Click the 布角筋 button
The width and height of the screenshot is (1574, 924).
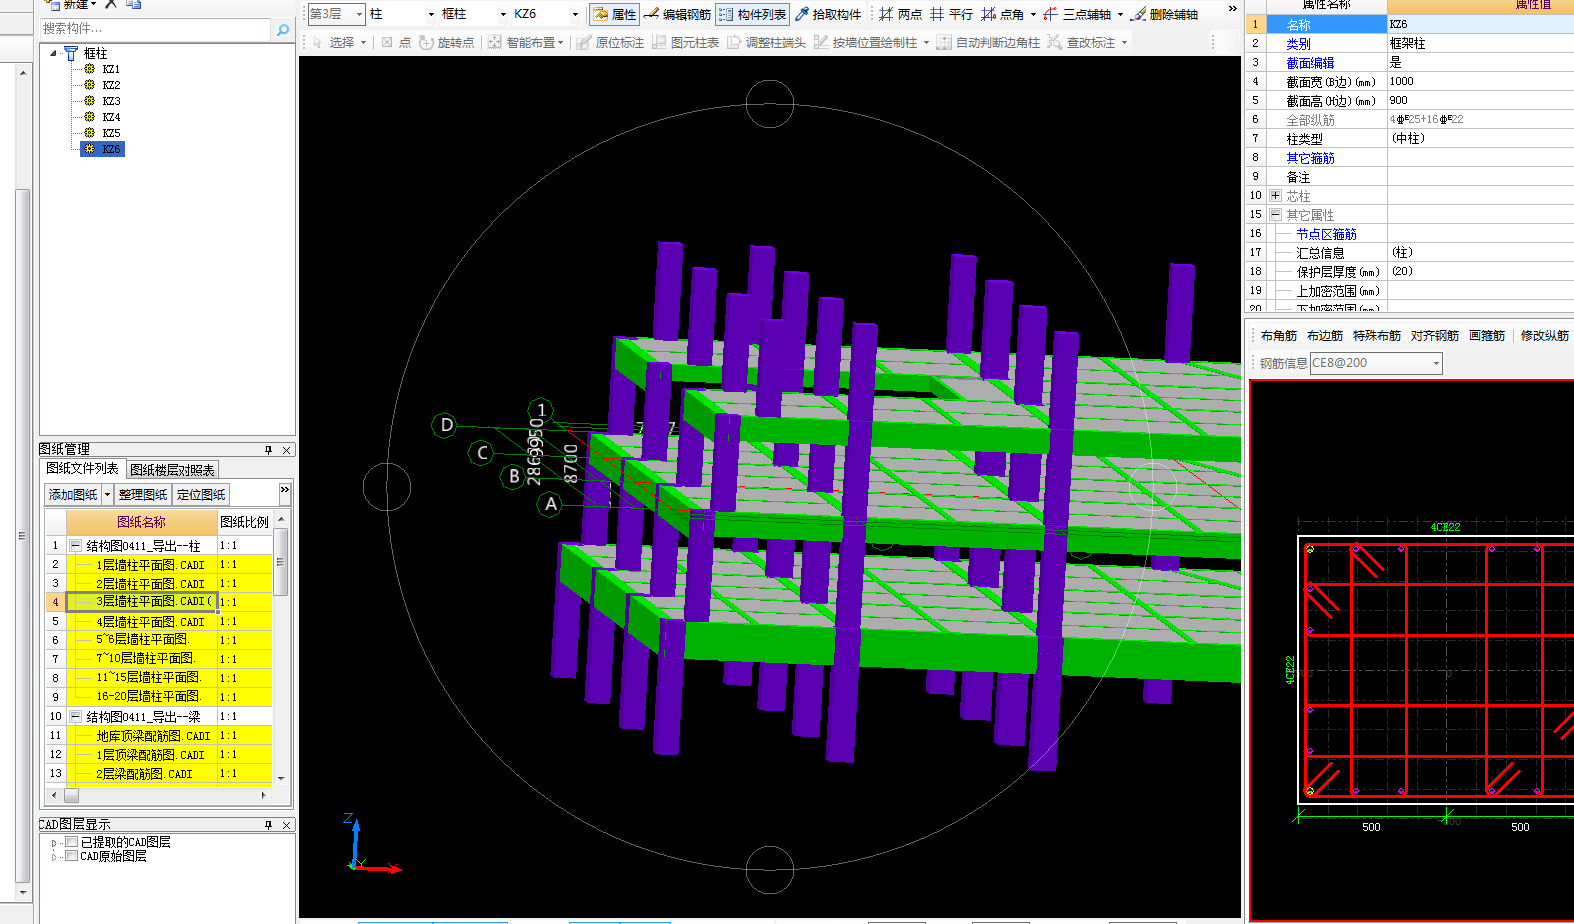(1278, 336)
